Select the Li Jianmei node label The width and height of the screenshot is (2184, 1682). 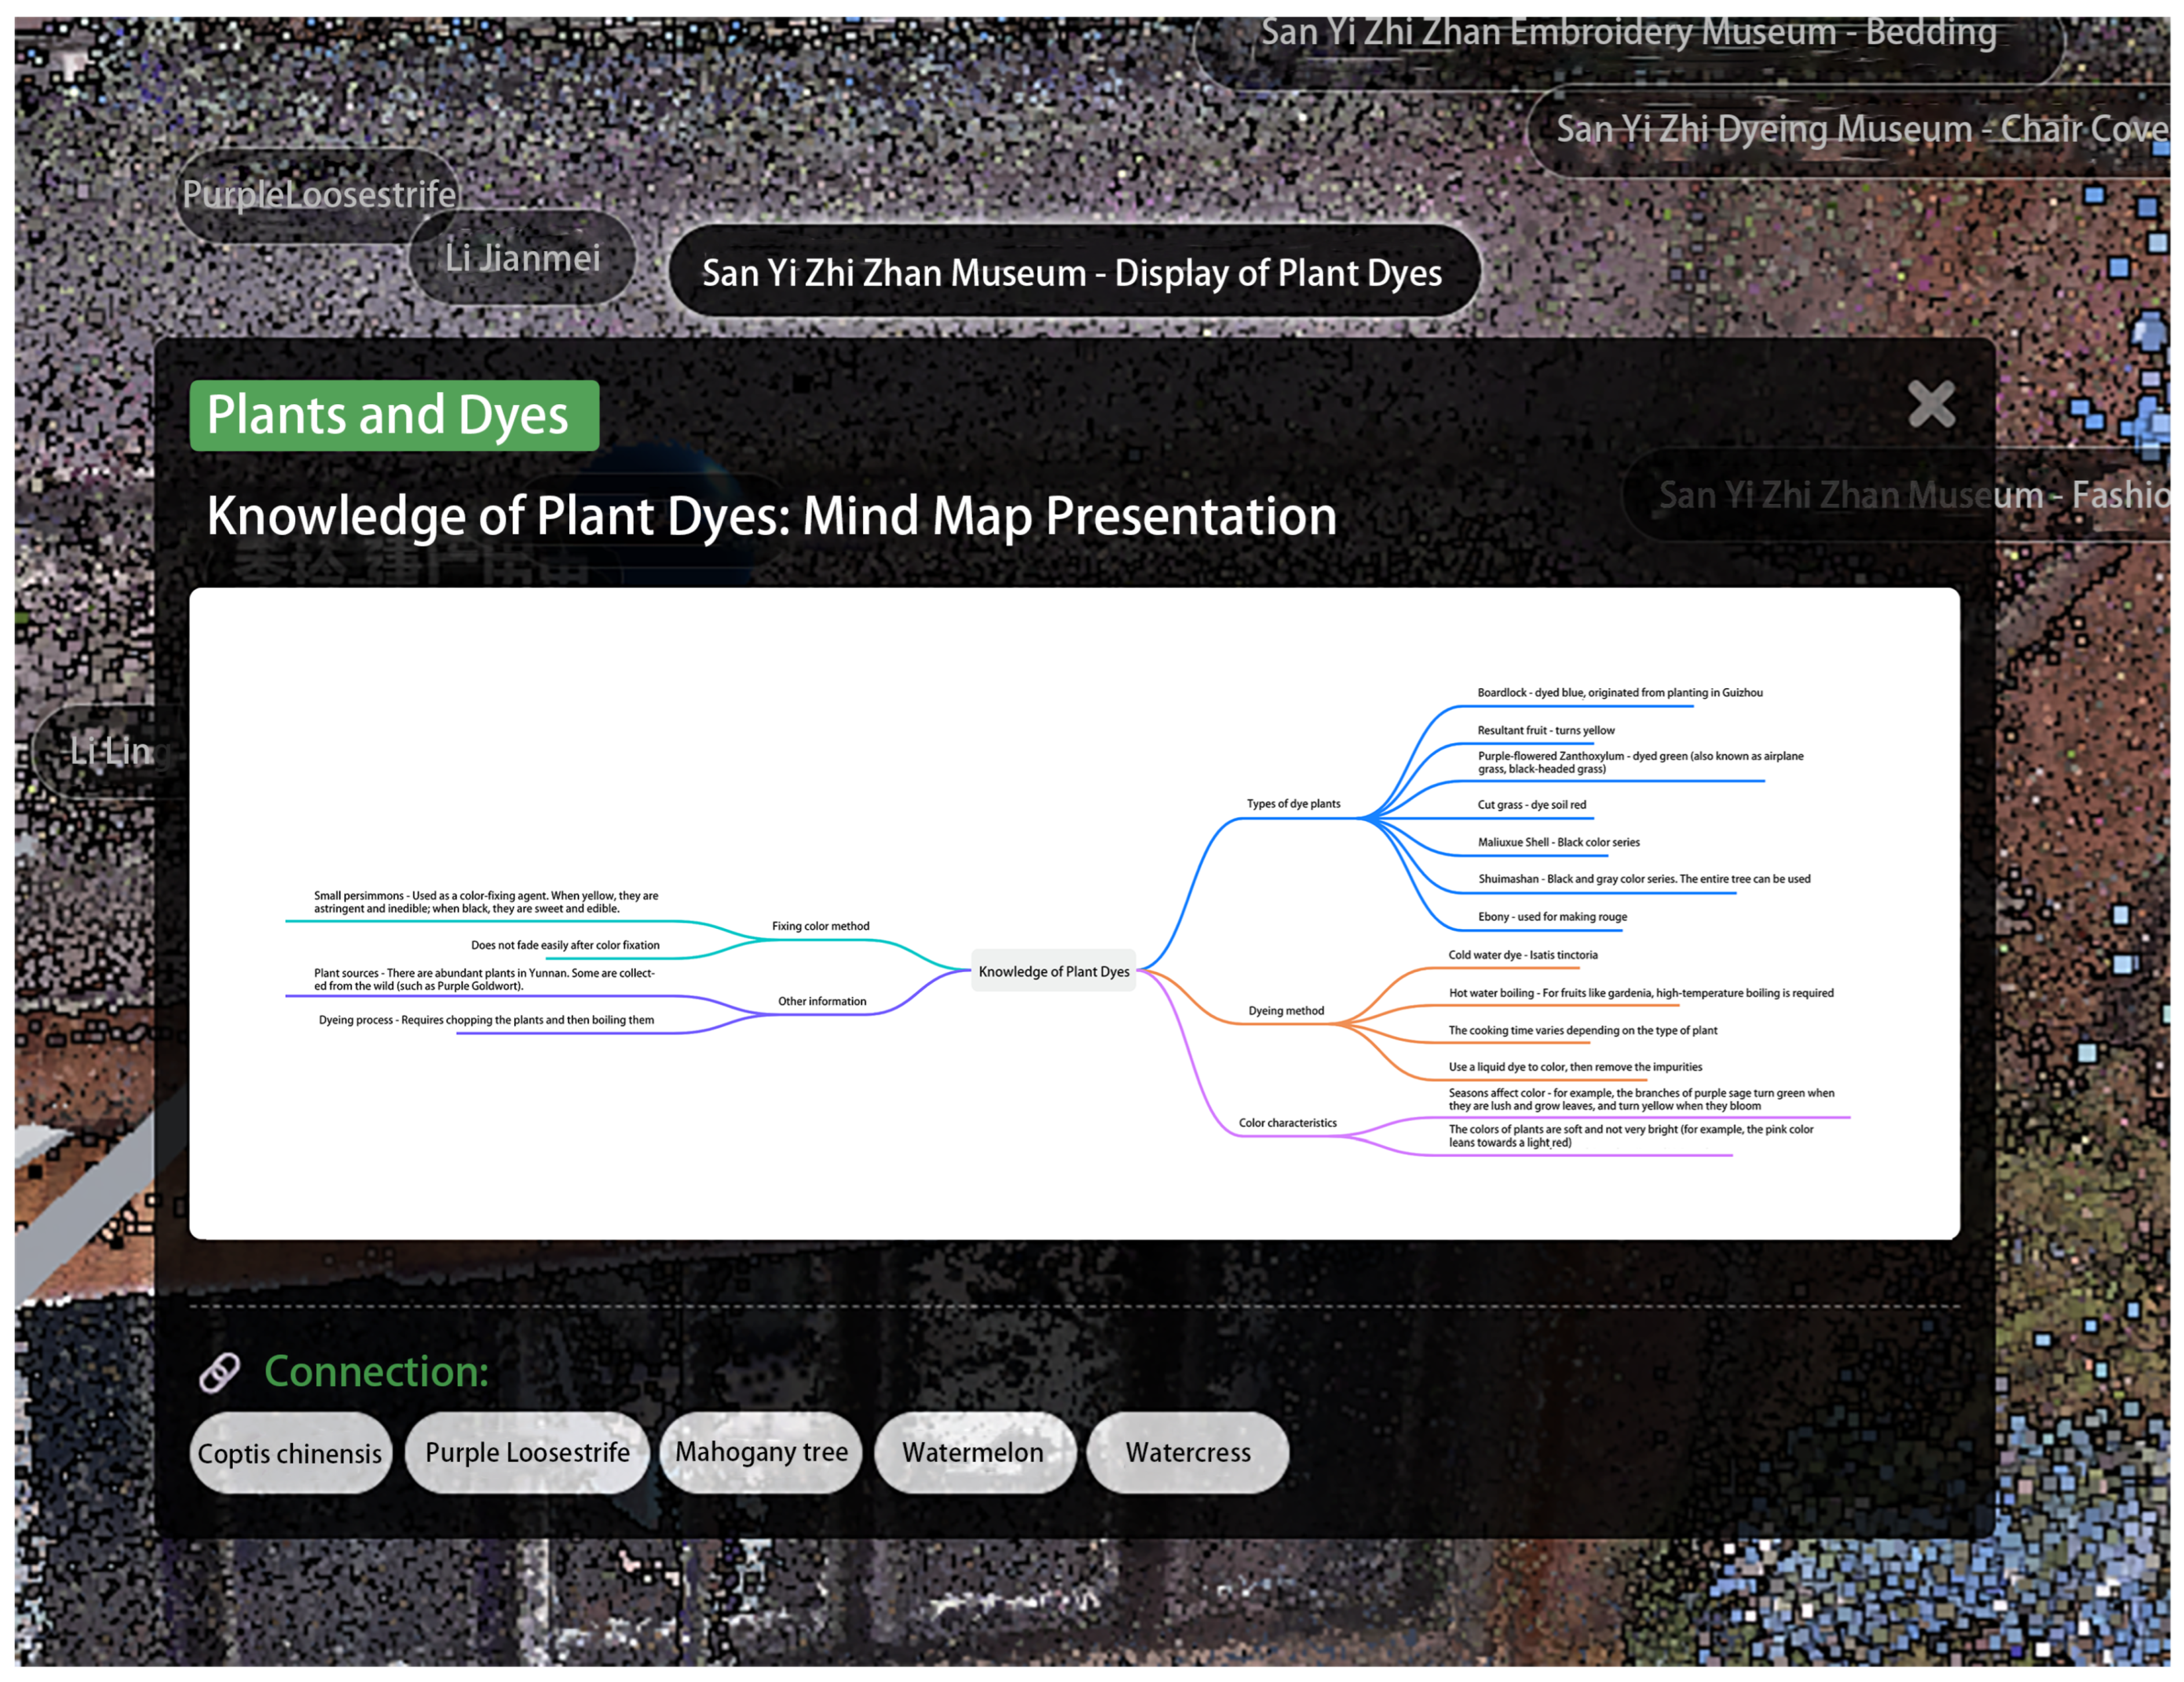click(x=522, y=258)
